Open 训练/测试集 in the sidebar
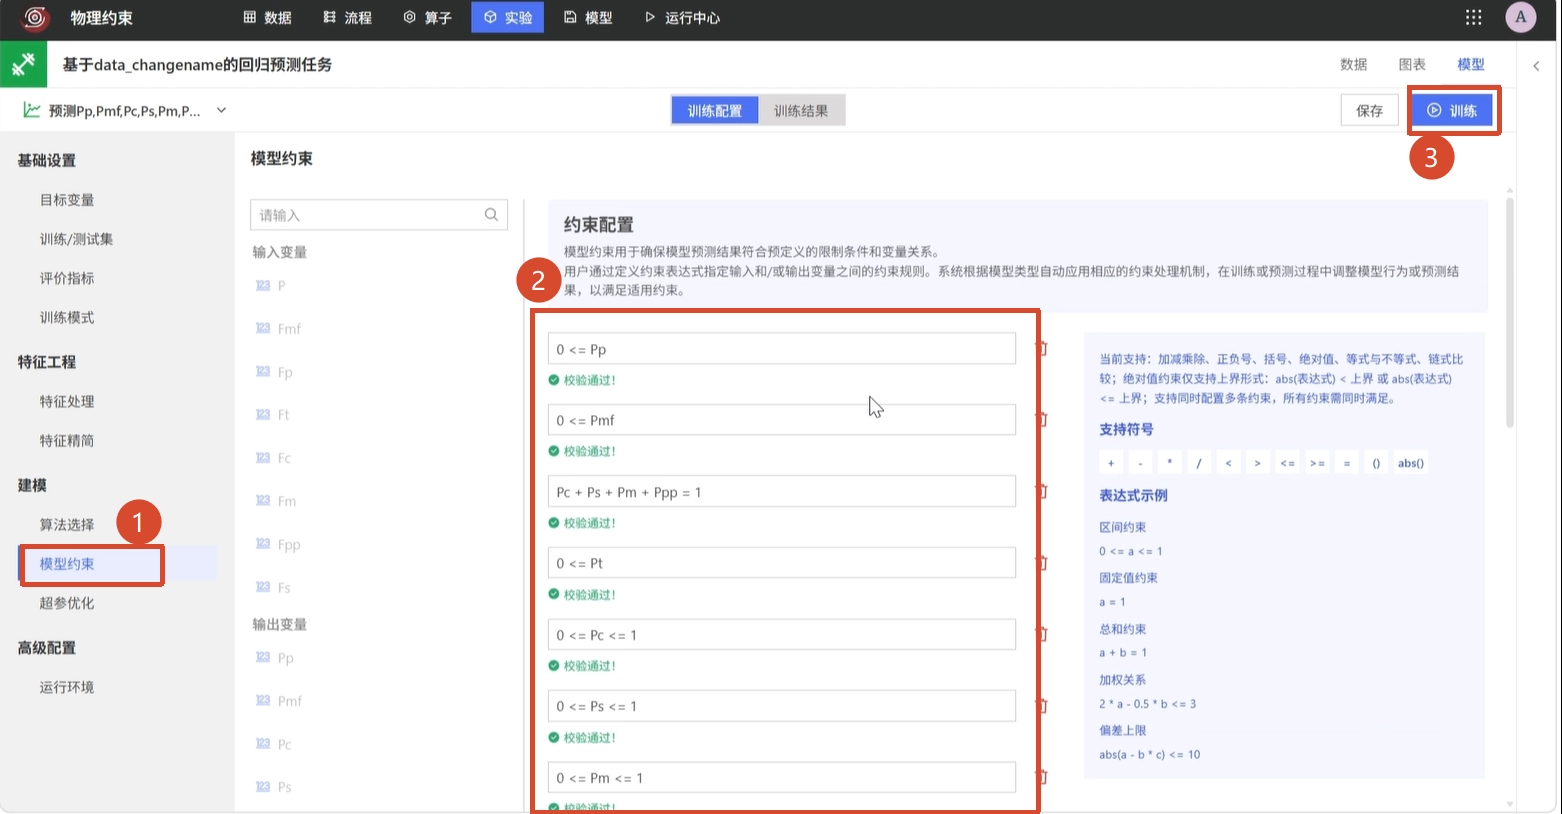This screenshot has height=814, width=1562. [x=76, y=239]
